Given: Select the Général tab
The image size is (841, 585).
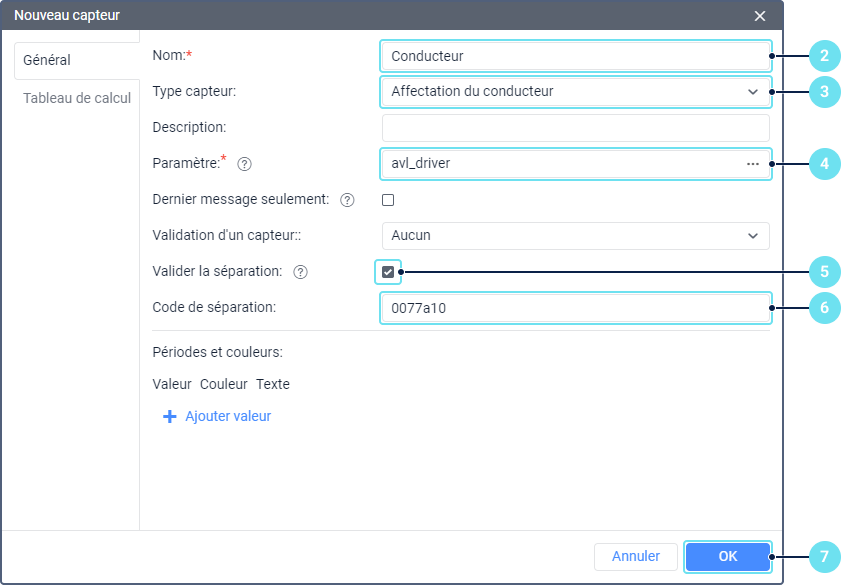Looking at the screenshot, I should coord(47,60).
